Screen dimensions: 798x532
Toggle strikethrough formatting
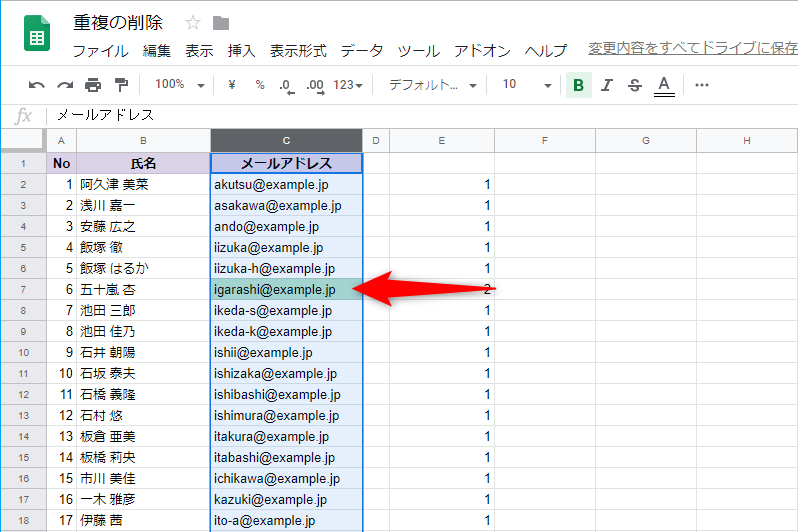pyautogui.click(x=635, y=85)
